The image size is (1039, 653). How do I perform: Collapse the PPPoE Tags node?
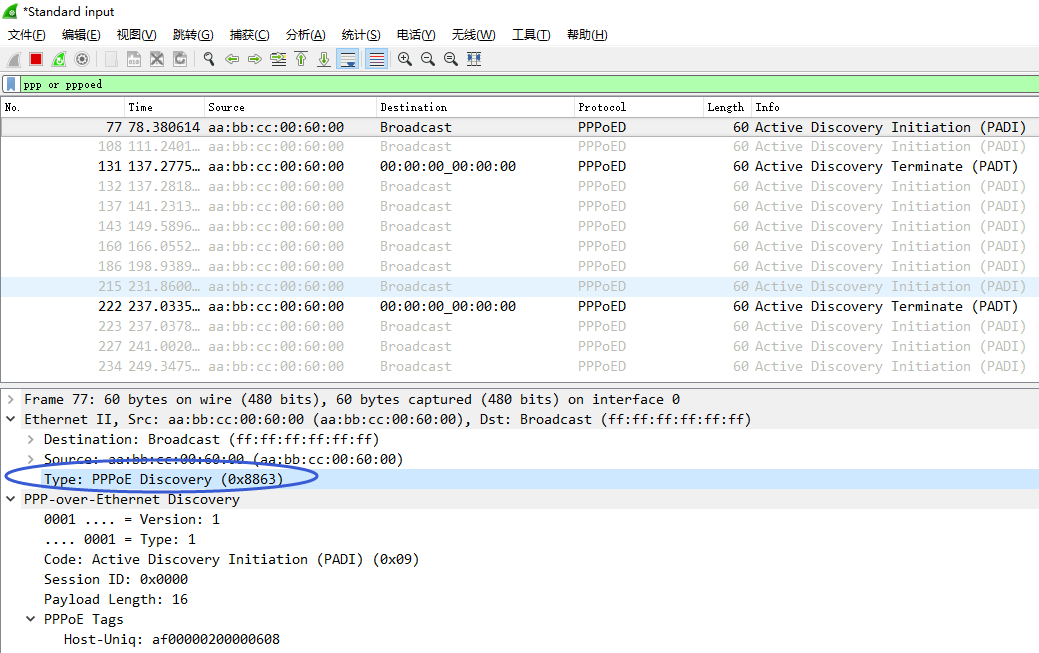[31, 620]
